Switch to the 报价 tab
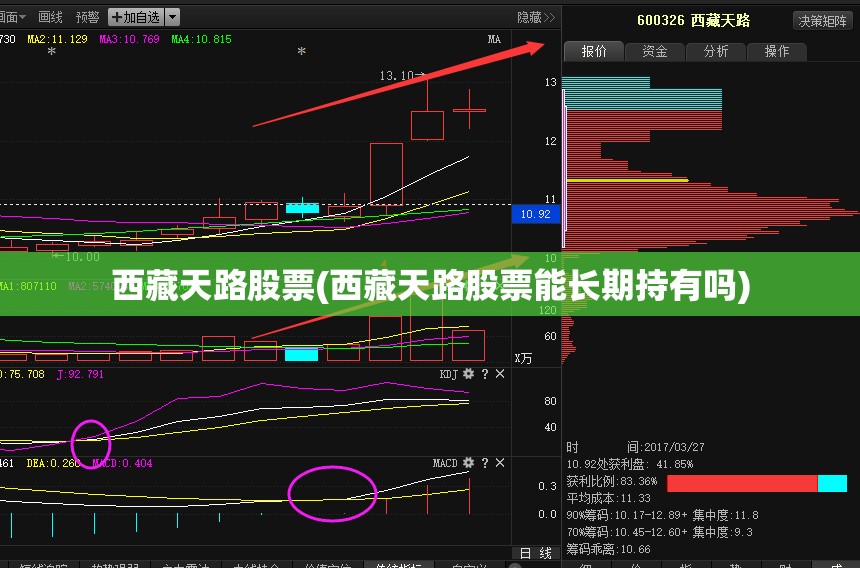 (594, 52)
